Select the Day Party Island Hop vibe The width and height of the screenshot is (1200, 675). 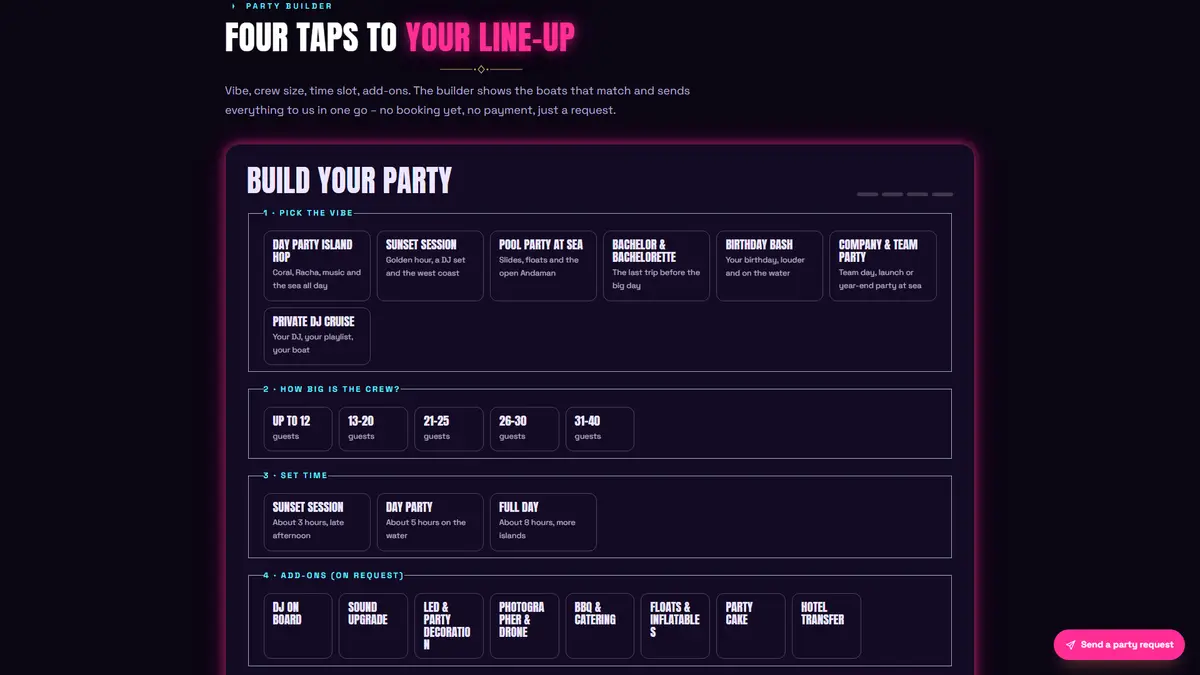pos(317,266)
